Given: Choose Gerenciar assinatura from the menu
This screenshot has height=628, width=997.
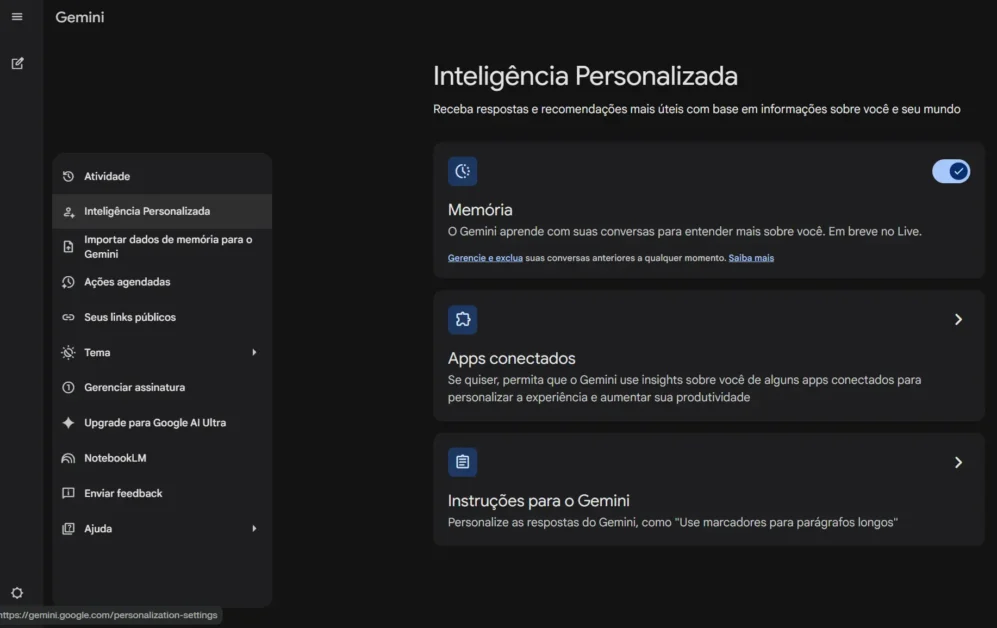Looking at the screenshot, I should click(x=134, y=387).
